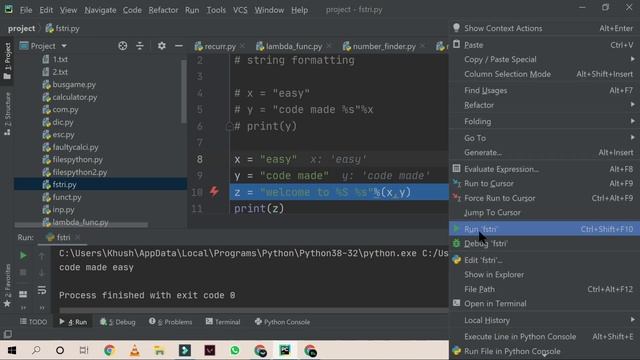Expand Copy / Paste Special submenu
Viewport: 640px width, 360px height.
(544, 59)
